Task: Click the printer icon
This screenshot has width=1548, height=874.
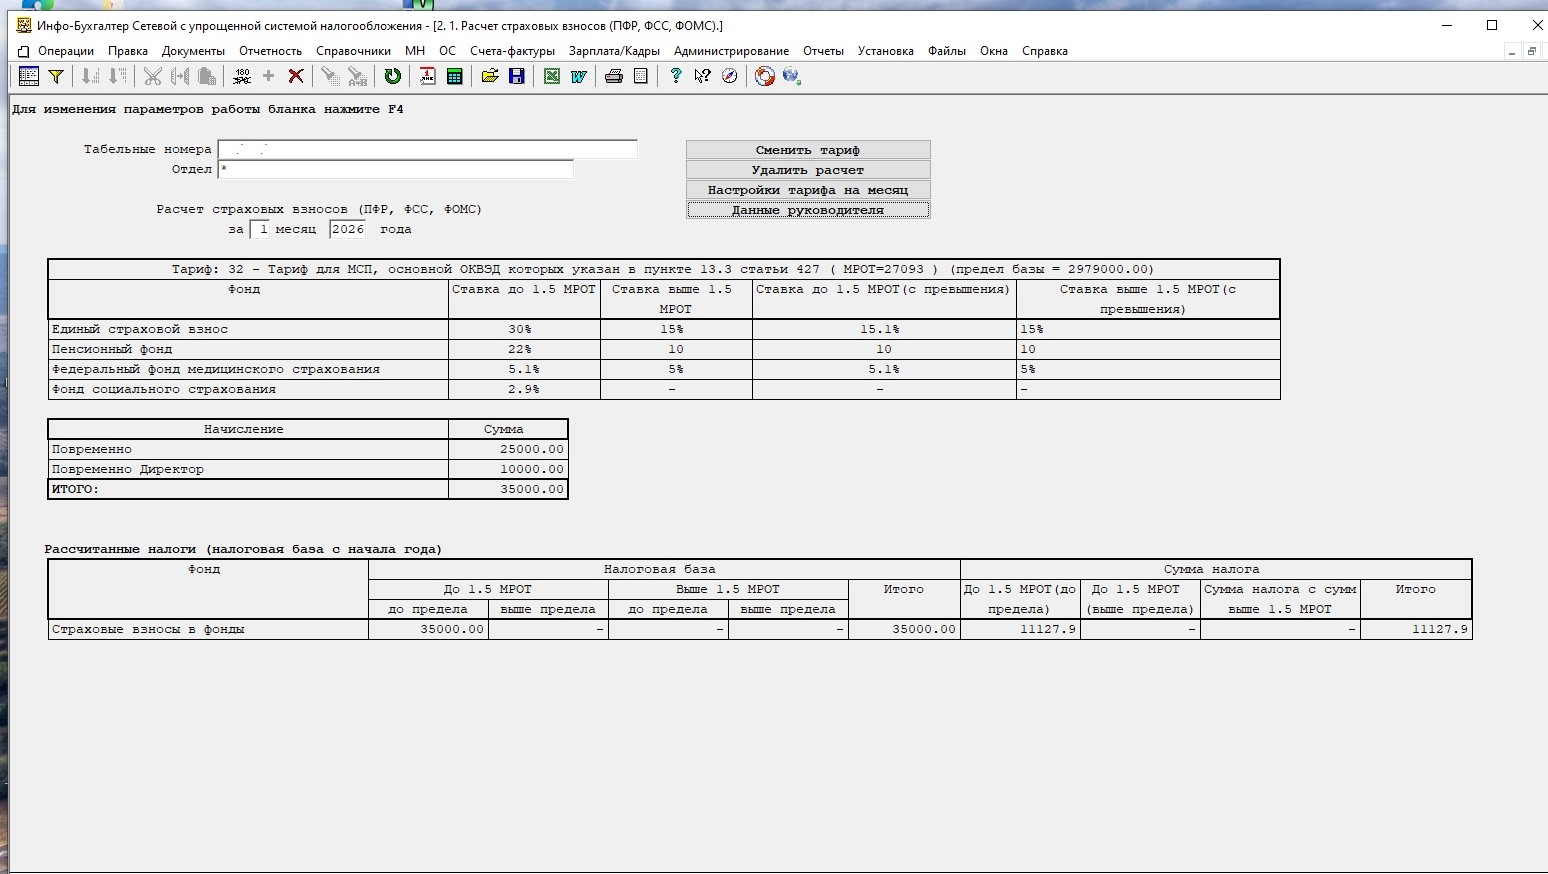Action: 614,76
